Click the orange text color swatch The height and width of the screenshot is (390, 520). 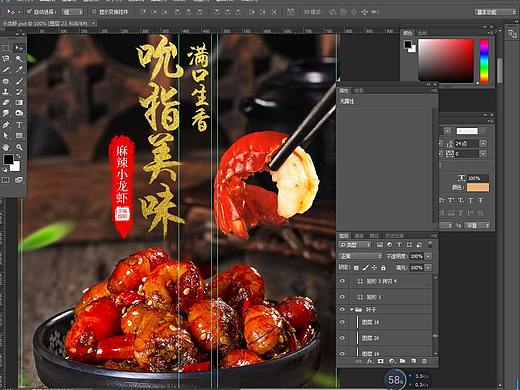pyautogui.click(x=478, y=187)
